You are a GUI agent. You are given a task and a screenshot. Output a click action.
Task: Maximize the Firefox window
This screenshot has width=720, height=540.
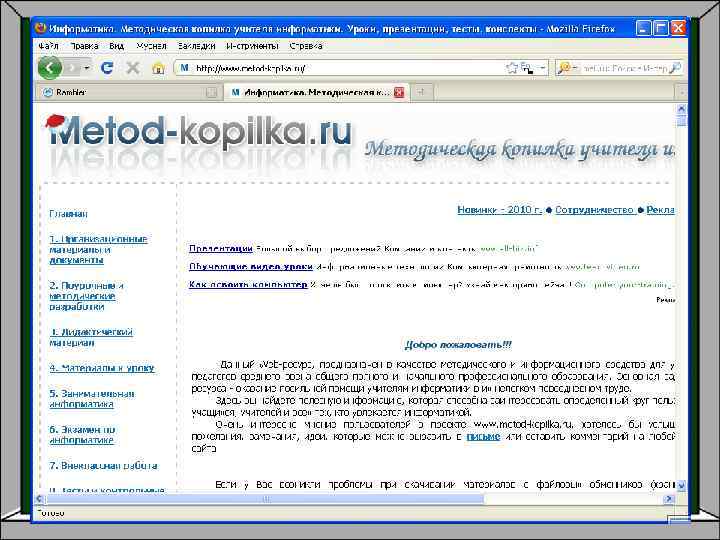[x=661, y=28]
